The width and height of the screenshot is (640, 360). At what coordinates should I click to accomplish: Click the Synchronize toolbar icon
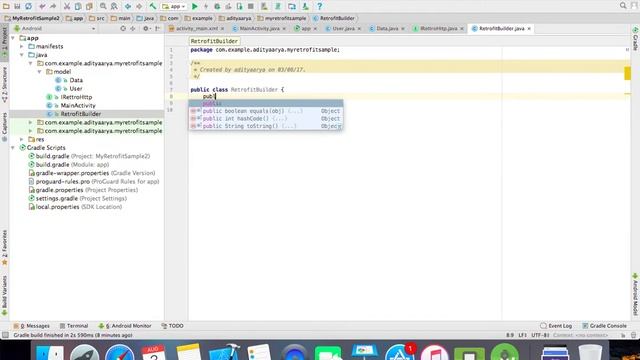[28, 6]
